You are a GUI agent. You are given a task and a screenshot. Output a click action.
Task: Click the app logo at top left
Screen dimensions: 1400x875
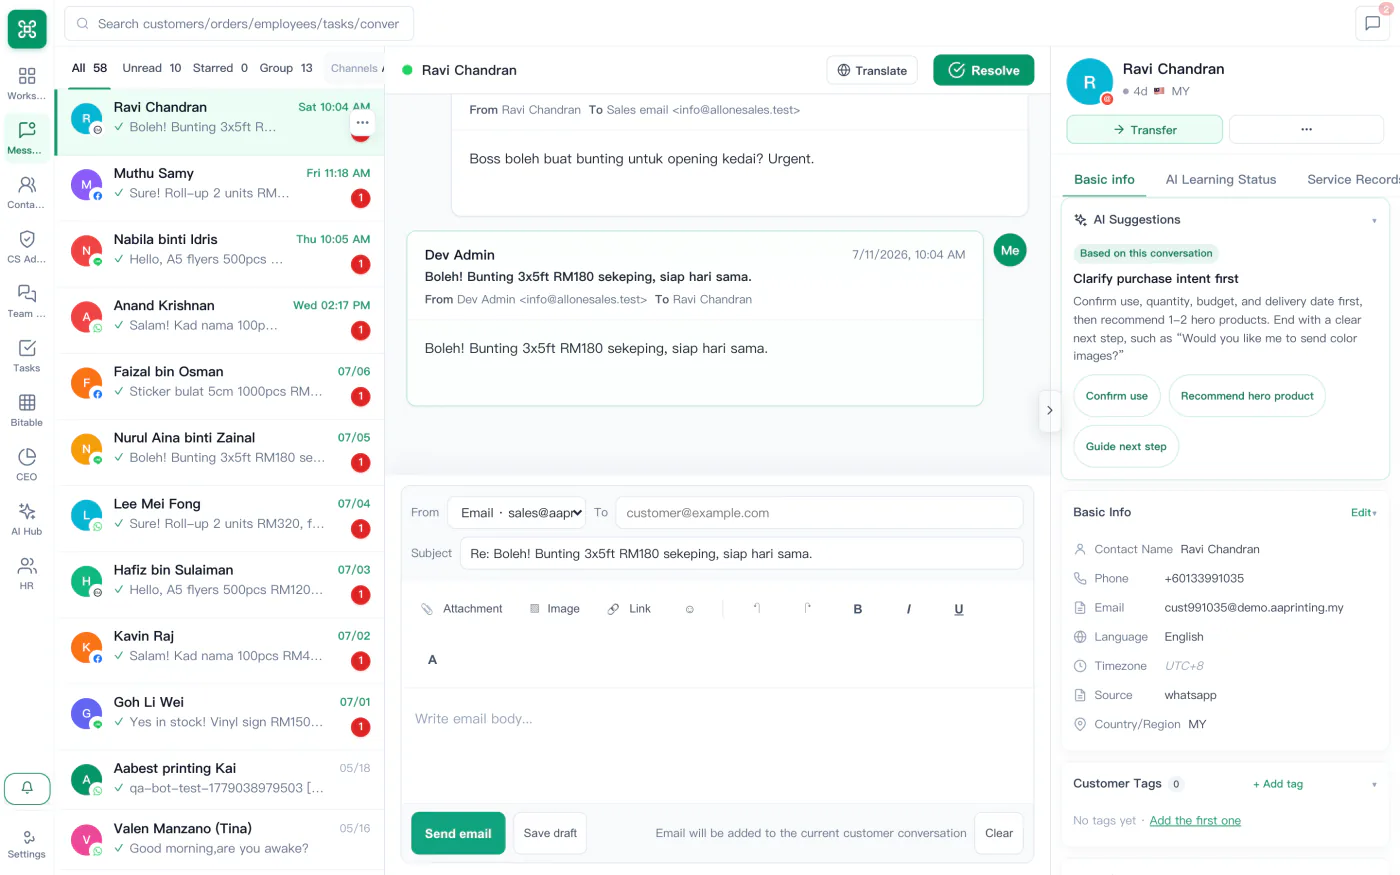click(x=27, y=29)
